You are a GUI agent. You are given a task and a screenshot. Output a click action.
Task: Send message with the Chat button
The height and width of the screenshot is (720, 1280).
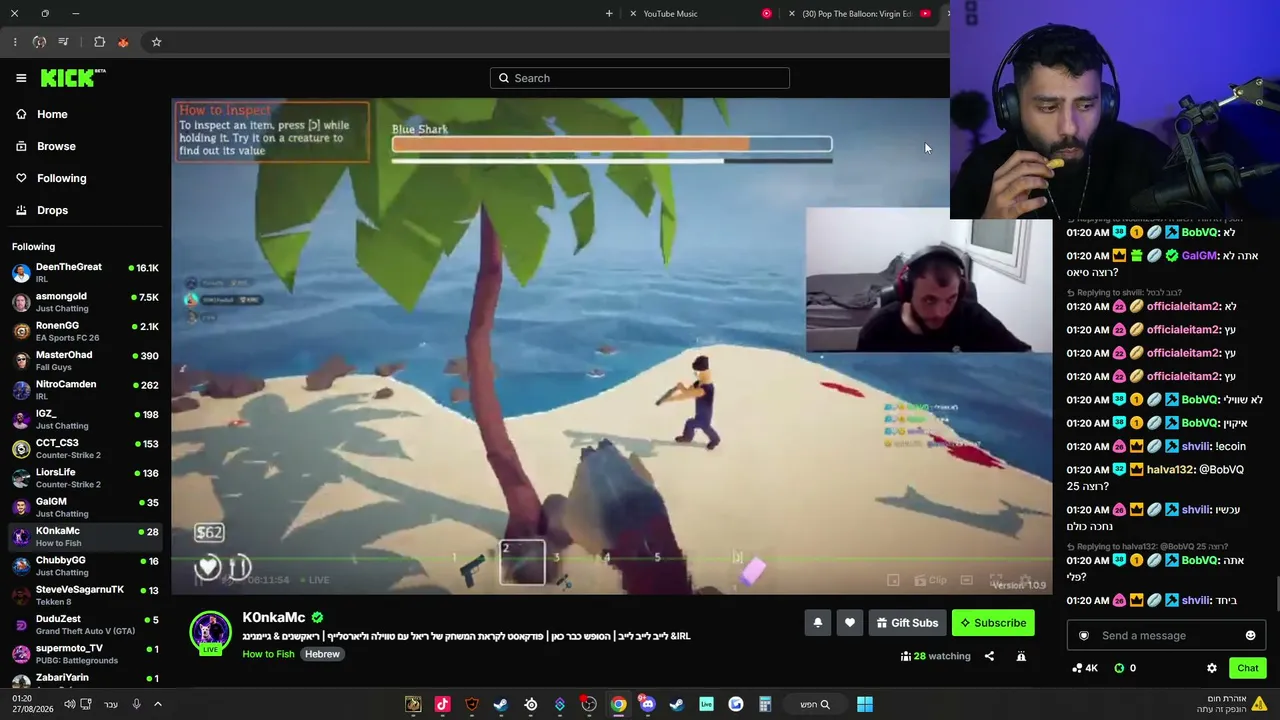tap(1247, 668)
